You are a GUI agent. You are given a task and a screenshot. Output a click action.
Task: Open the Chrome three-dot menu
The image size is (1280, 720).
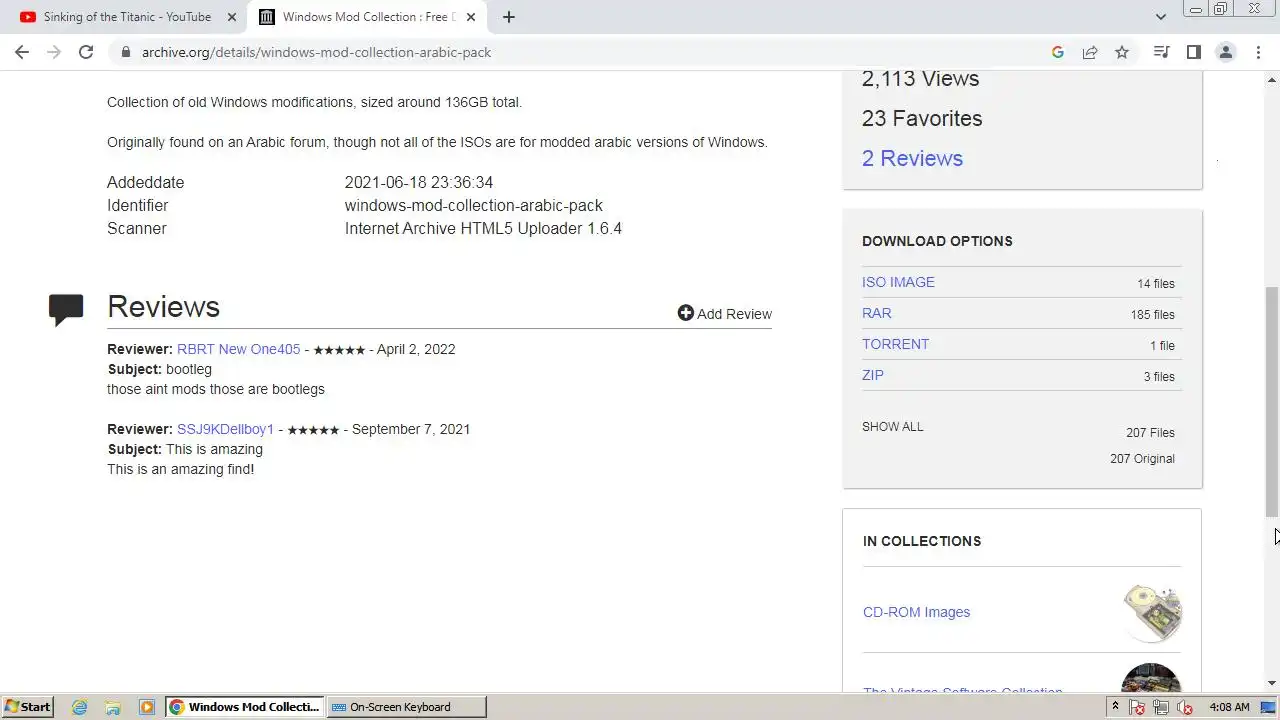[1258, 52]
